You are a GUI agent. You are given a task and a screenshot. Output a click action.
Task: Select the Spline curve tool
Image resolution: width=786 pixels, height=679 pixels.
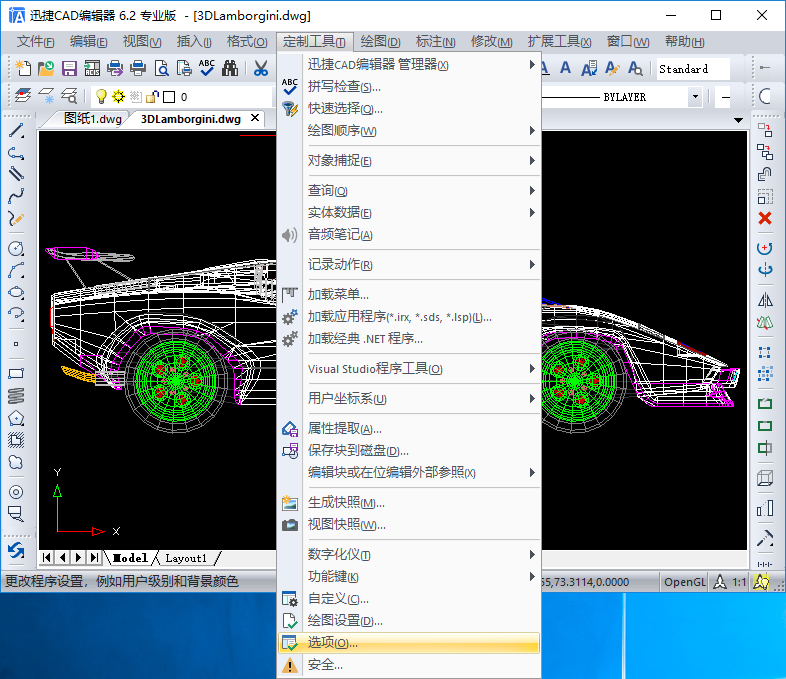(x=16, y=196)
